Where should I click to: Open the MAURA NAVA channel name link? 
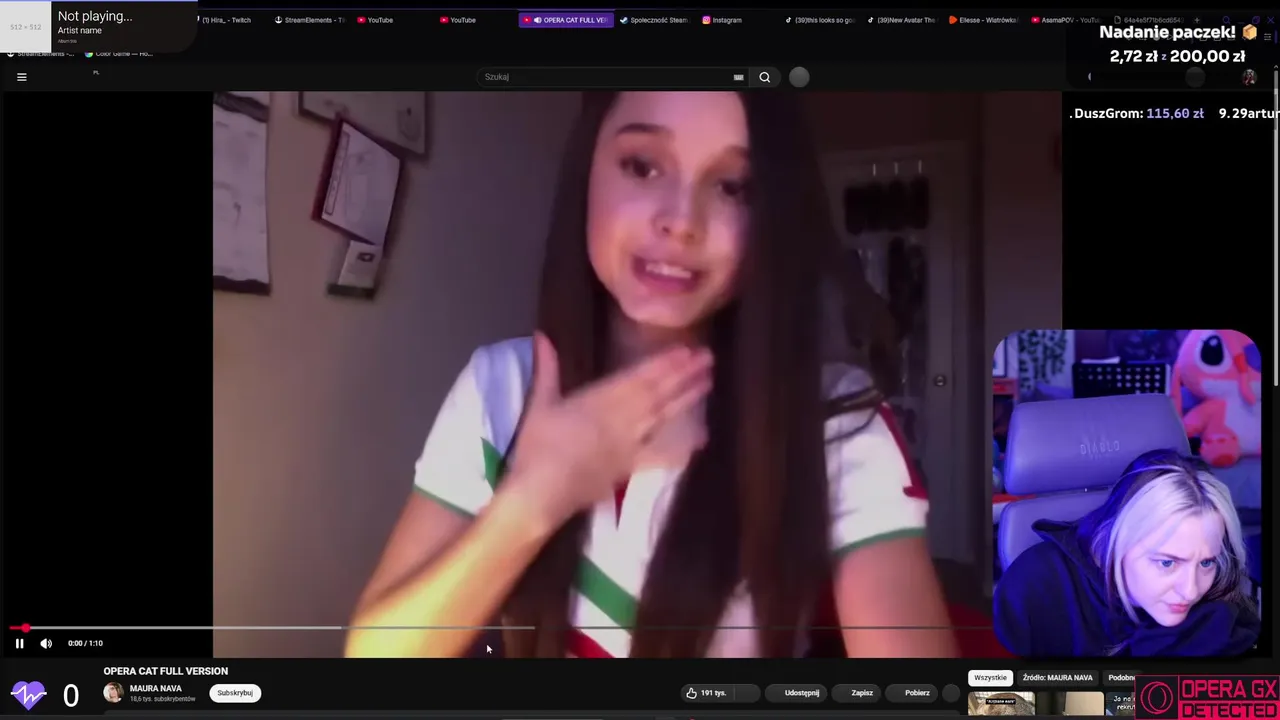[155, 688]
